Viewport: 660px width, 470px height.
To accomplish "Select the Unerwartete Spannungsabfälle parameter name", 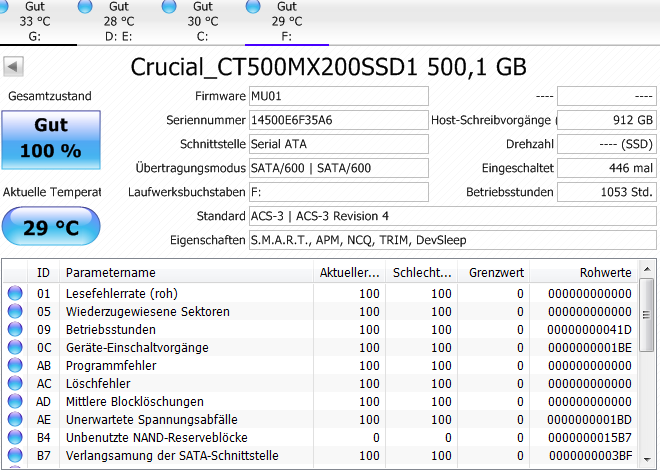I will coord(152,420).
